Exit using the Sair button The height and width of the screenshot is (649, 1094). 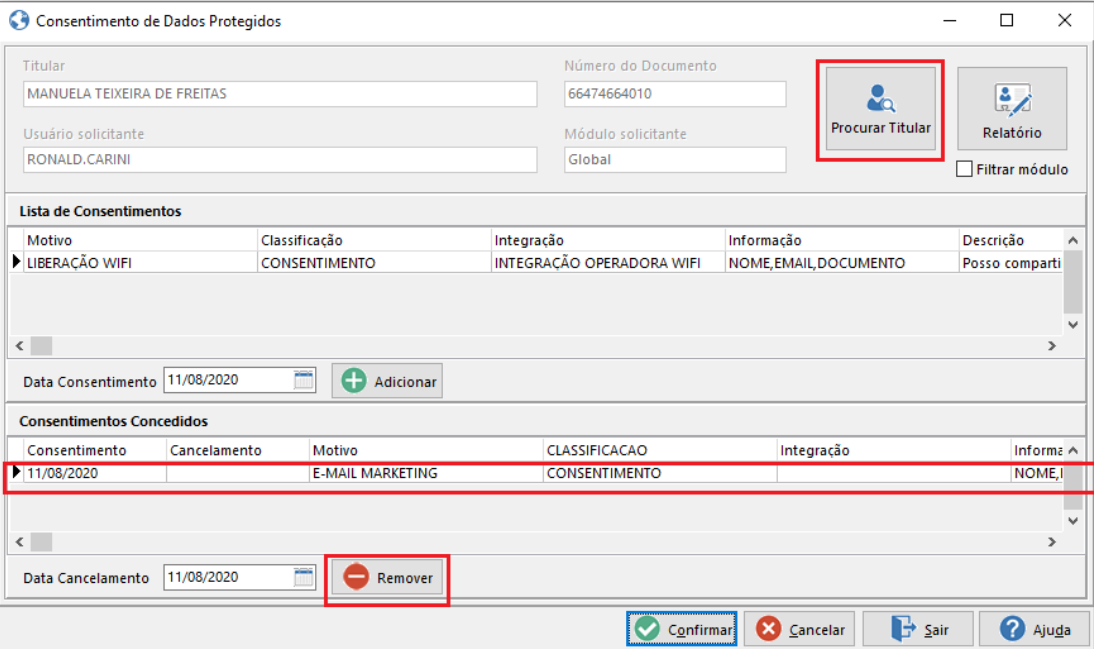(918, 629)
